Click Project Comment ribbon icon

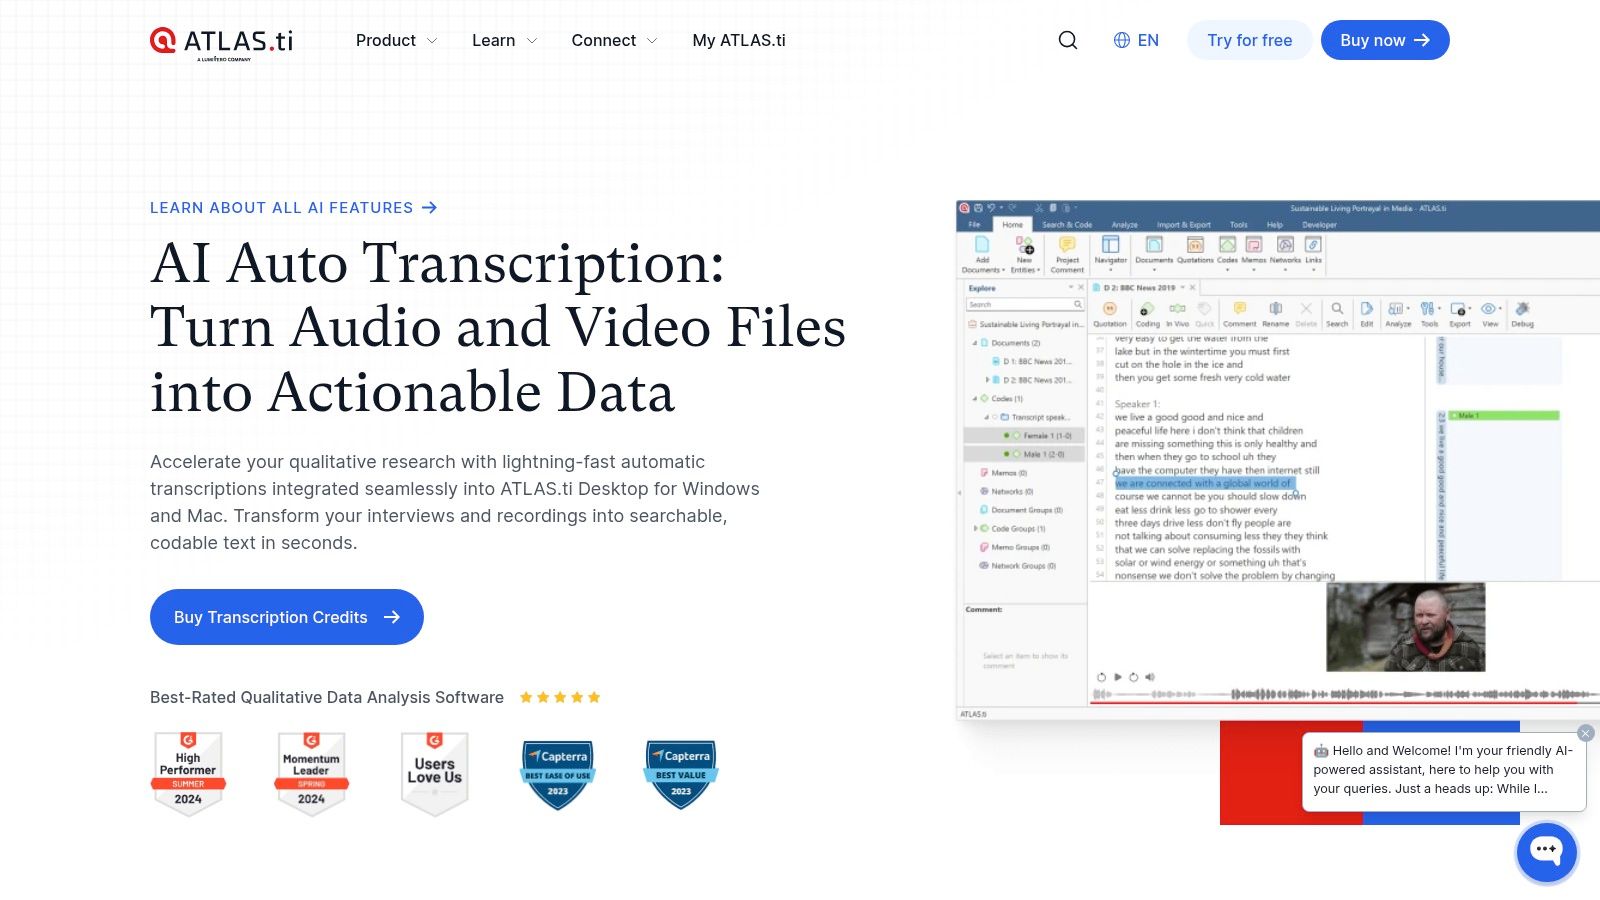[x=1067, y=255]
